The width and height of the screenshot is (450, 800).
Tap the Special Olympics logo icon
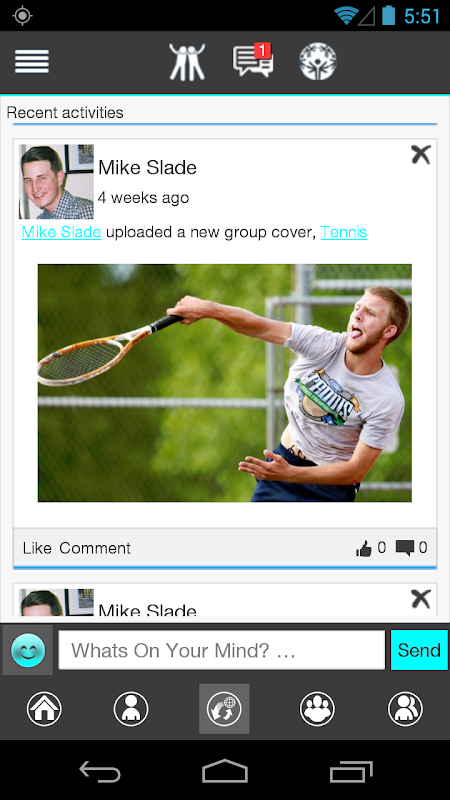[x=318, y=62]
